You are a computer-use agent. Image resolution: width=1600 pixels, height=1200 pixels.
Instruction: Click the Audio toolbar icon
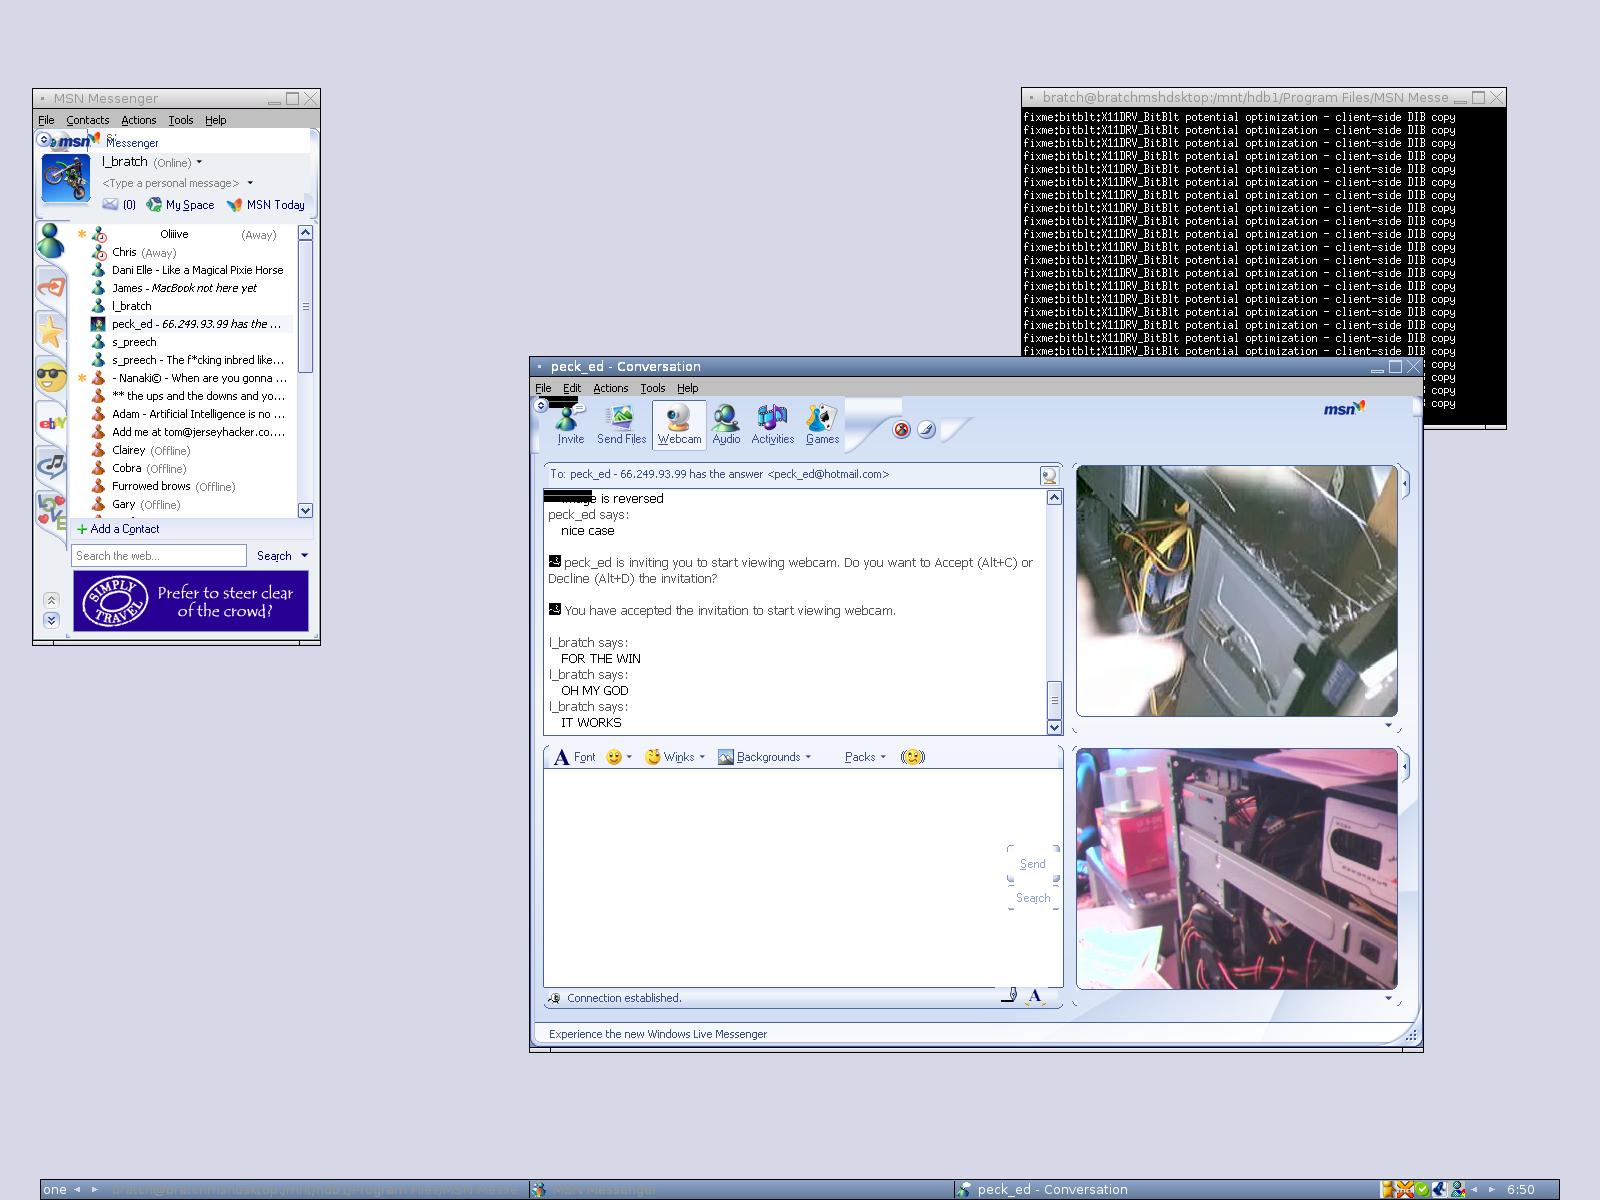[726, 425]
